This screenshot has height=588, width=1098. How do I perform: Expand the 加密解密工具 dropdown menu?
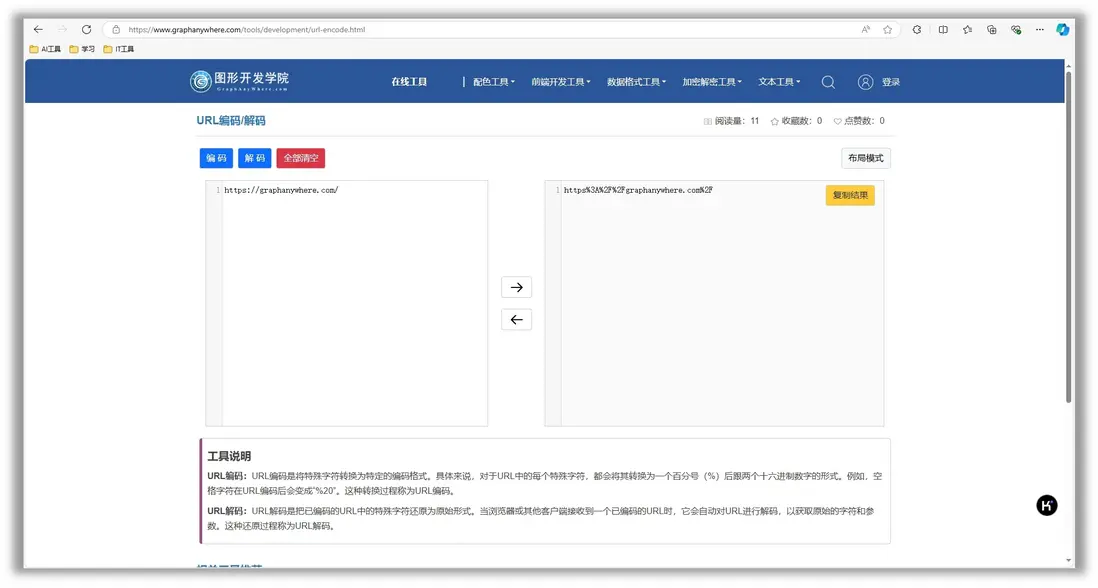[x=712, y=82]
